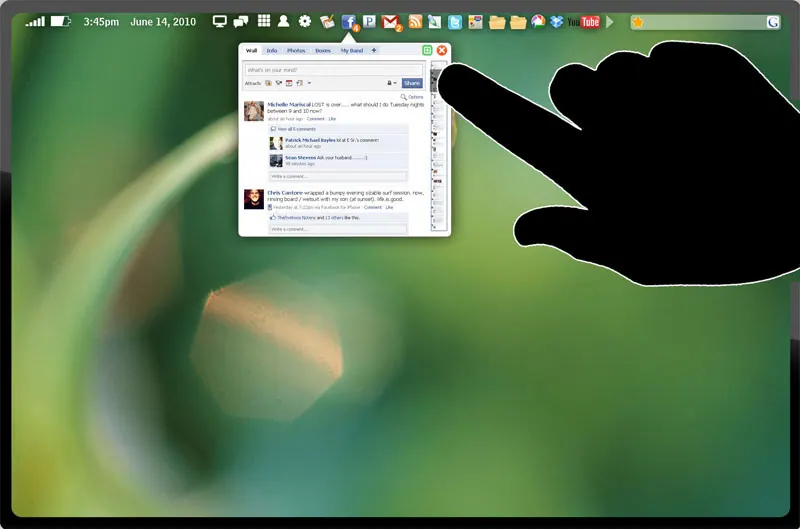Image resolution: width=800 pixels, height=529 pixels.
Task: Like Michelle Mariscal's post
Action: [x=332, y=119]
